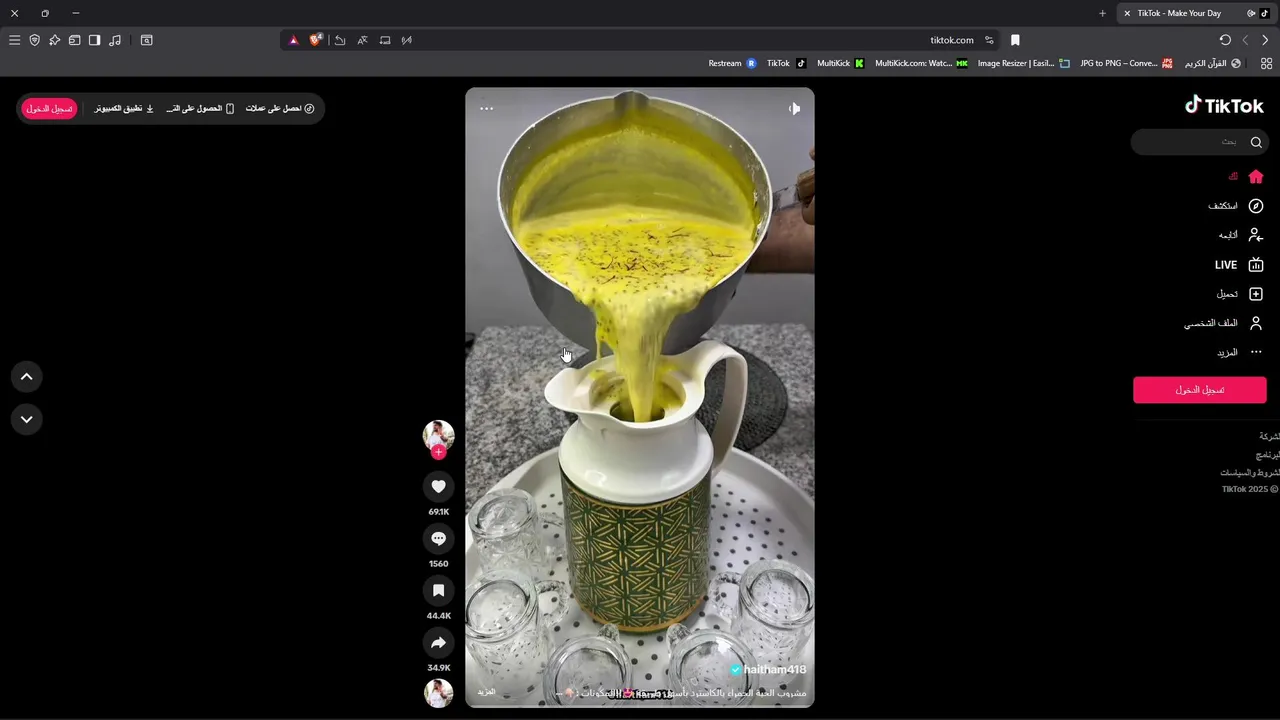Image resolution: width=1280 pixels, height=720 pixels.
Task: Open the Restream bookmark
Action: click(732, 63)
